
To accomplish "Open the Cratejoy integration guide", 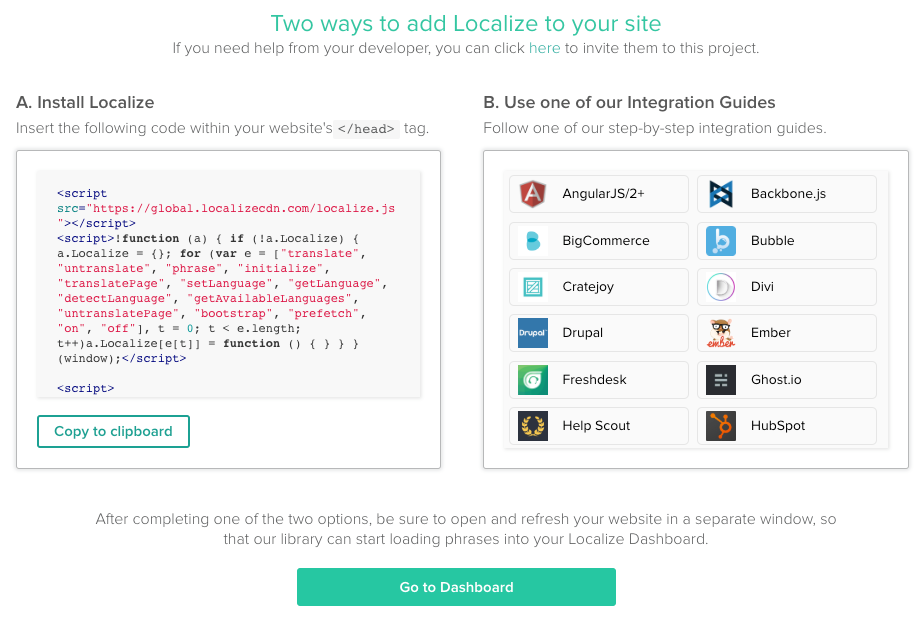I will click(599, 287).
